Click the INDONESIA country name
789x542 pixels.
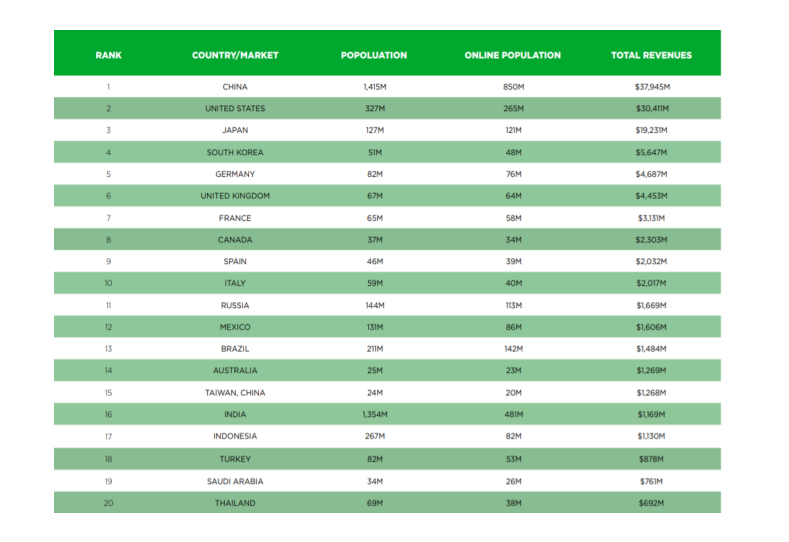click(235, 436)
